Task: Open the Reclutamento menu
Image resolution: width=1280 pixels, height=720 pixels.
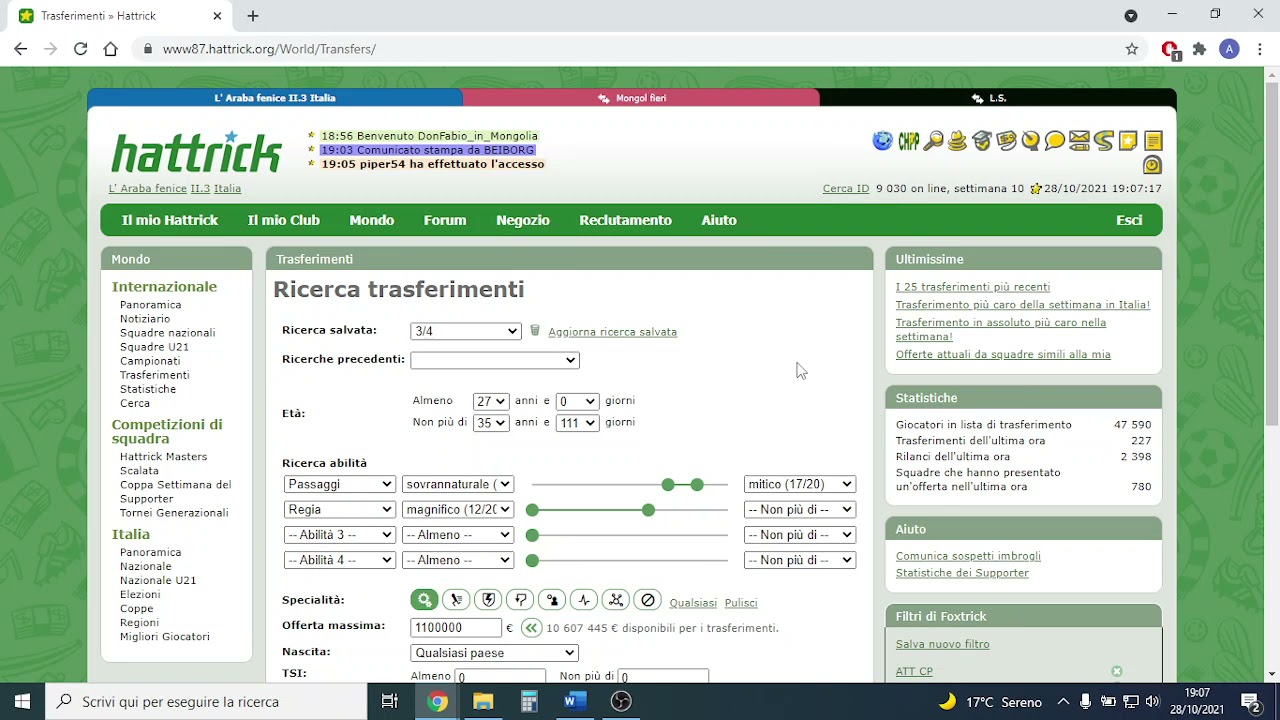Action: tap(626, 220)
